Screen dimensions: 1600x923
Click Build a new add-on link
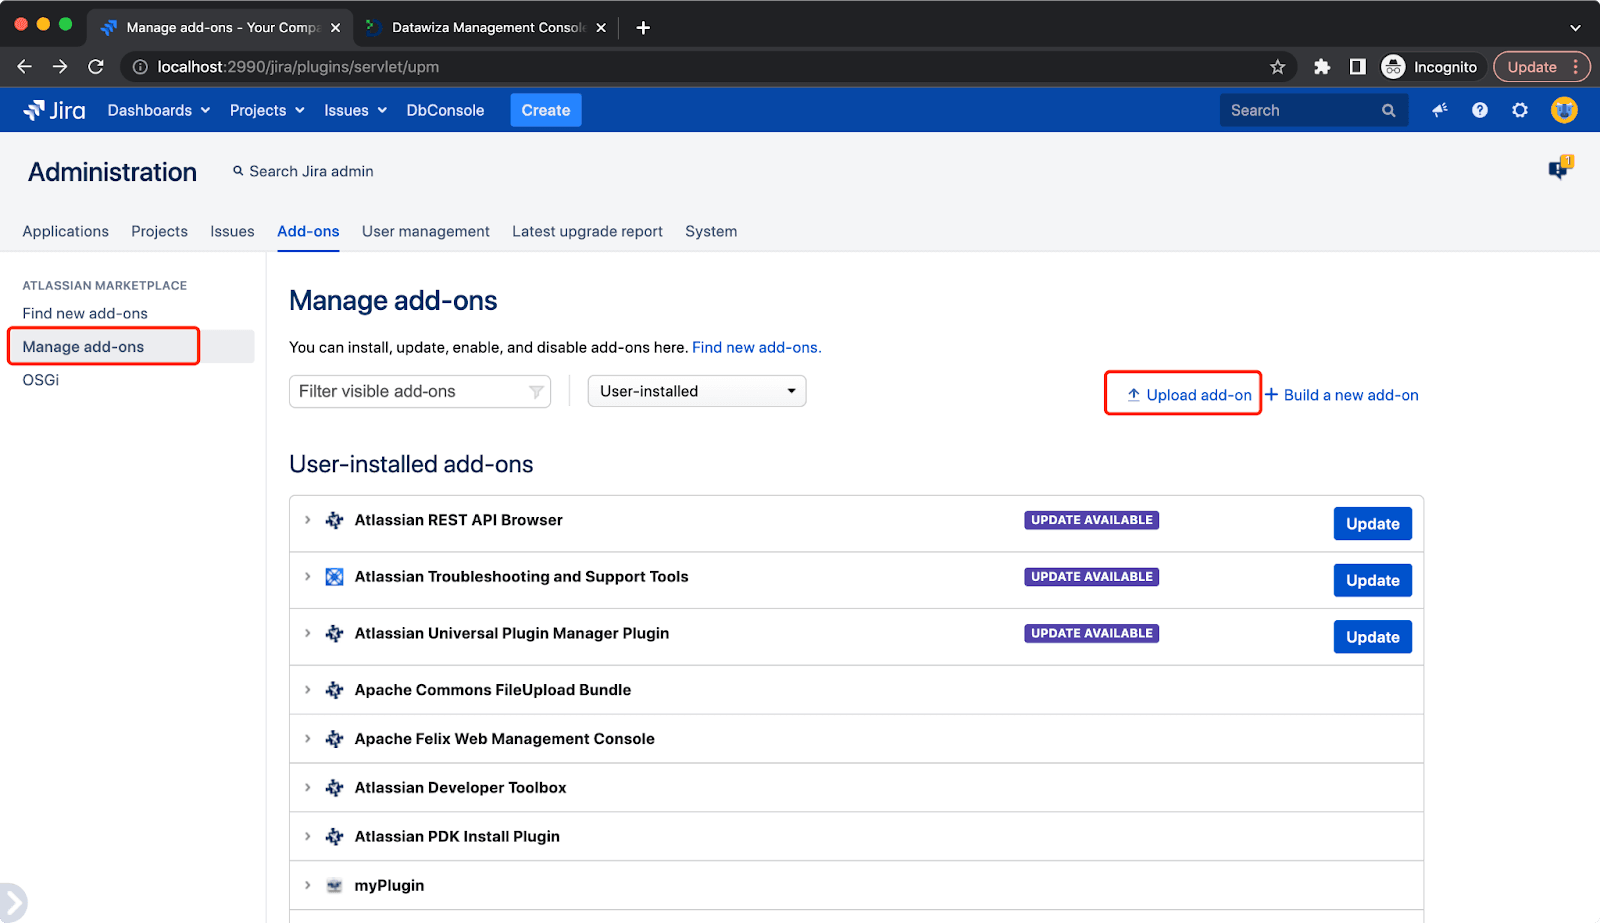click(x=1342, y=395)
